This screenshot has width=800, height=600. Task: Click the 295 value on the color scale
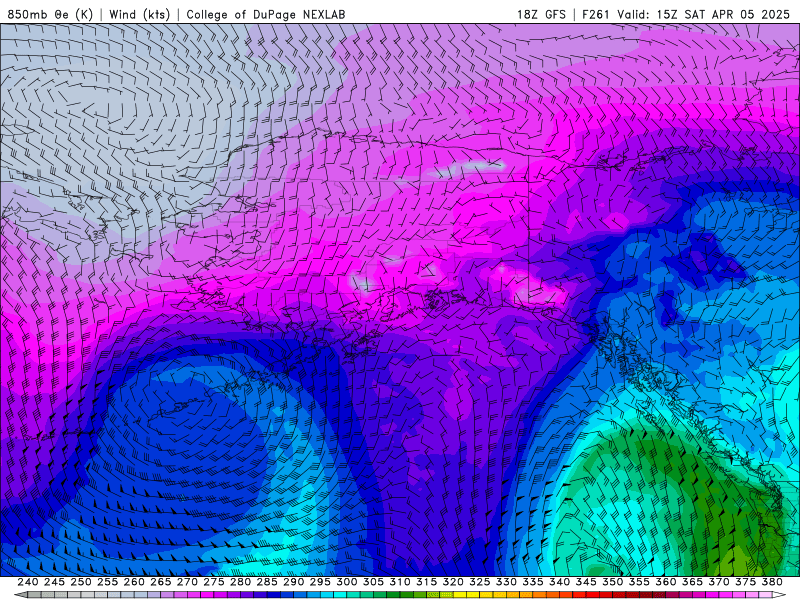[x=320, y=582]
